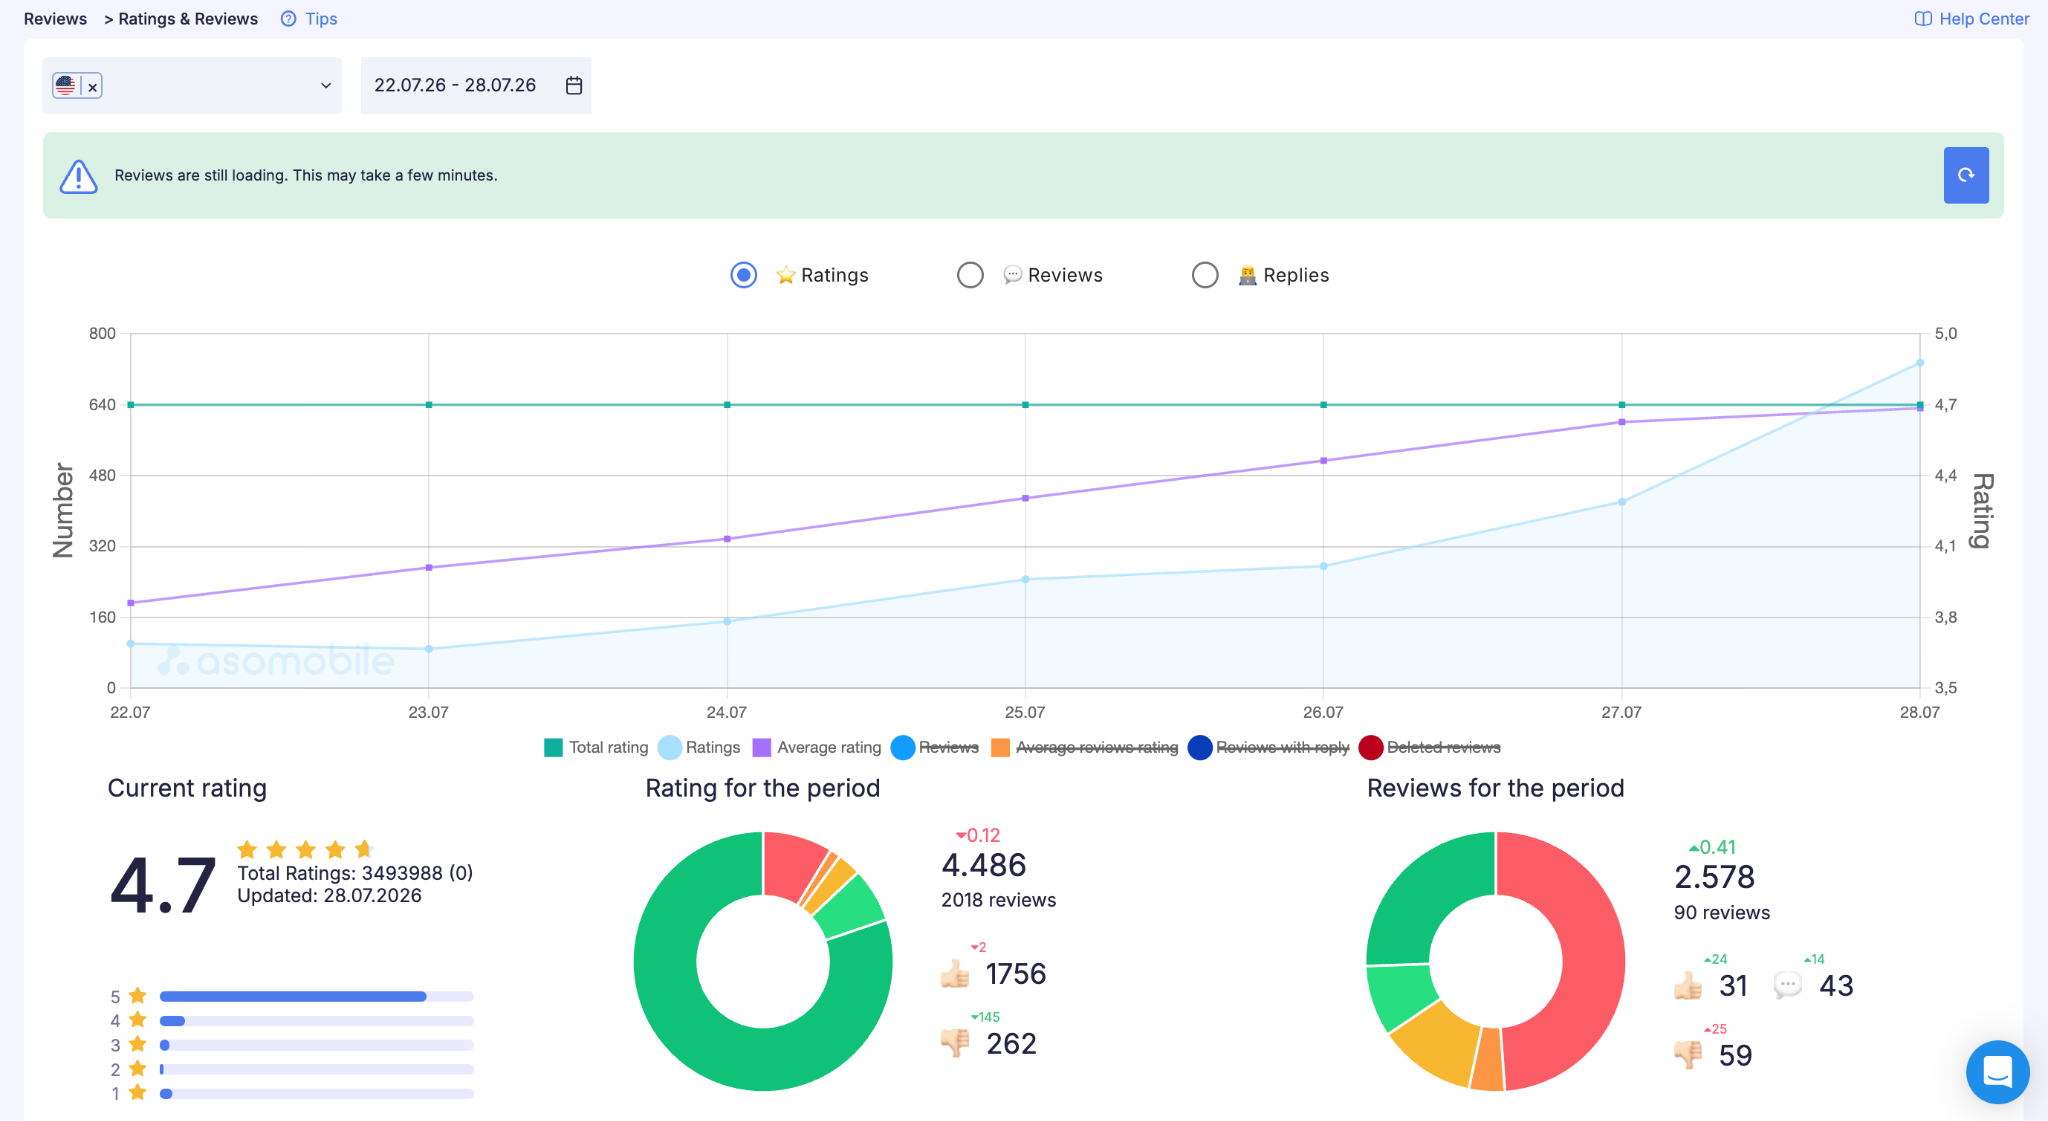This screenshot has height=1121, width=2048.
Task: Open the 22.07.26 - 28.07.26 date range field
Action: point(476,85)
